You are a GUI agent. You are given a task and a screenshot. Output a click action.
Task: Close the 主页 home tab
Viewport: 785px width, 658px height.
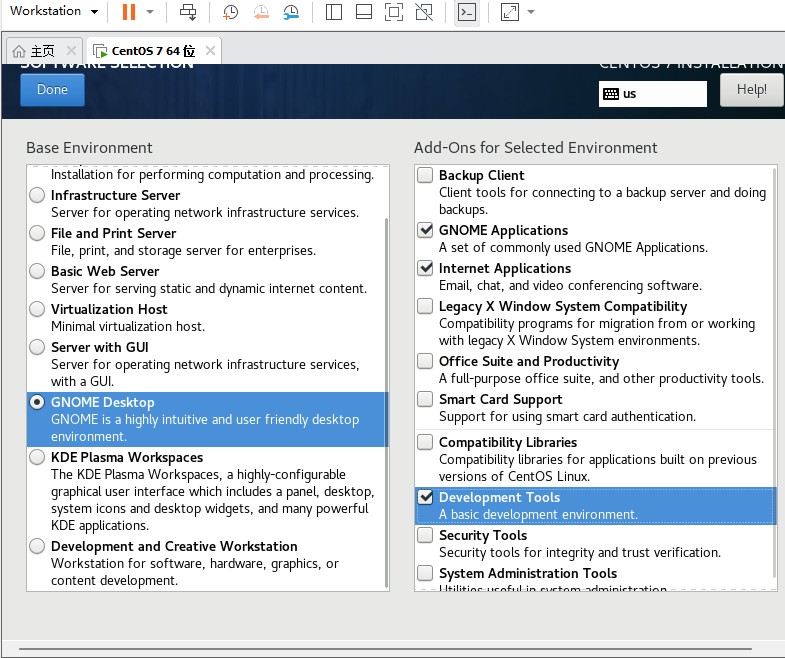(x=71, y=51)
